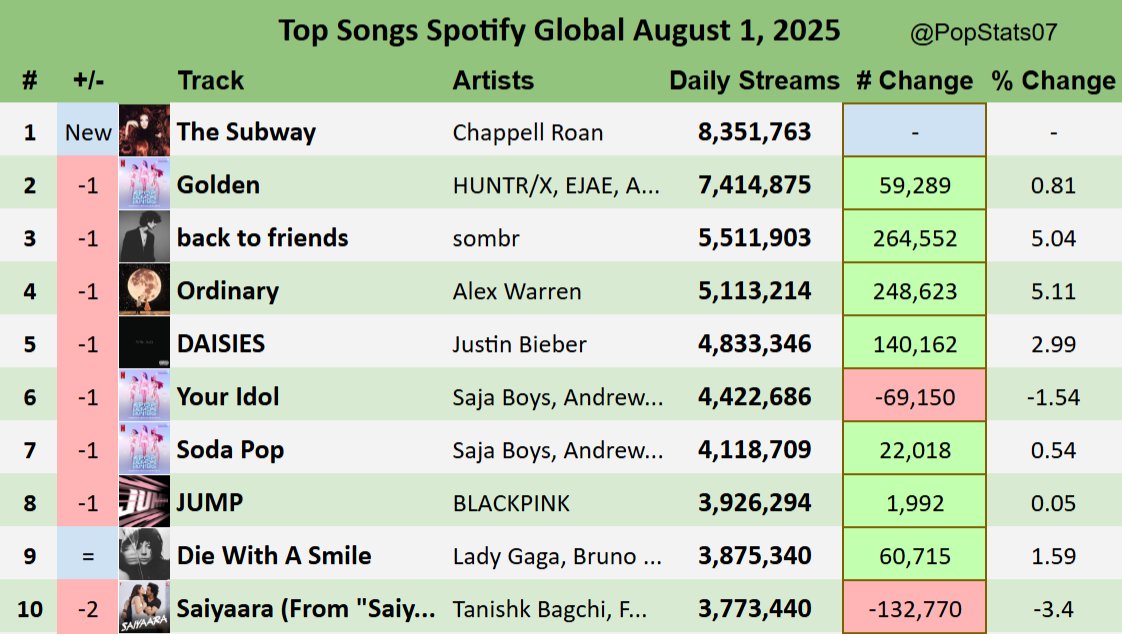Click the BLACKPINK artist name

pos(515,503)
